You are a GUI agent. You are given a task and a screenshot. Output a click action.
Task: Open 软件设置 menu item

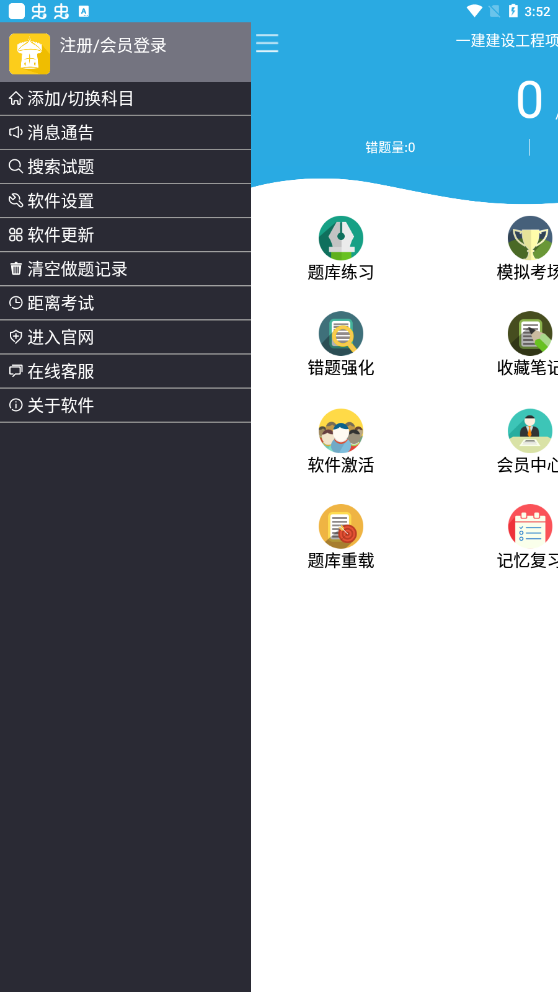click(125, 201)
